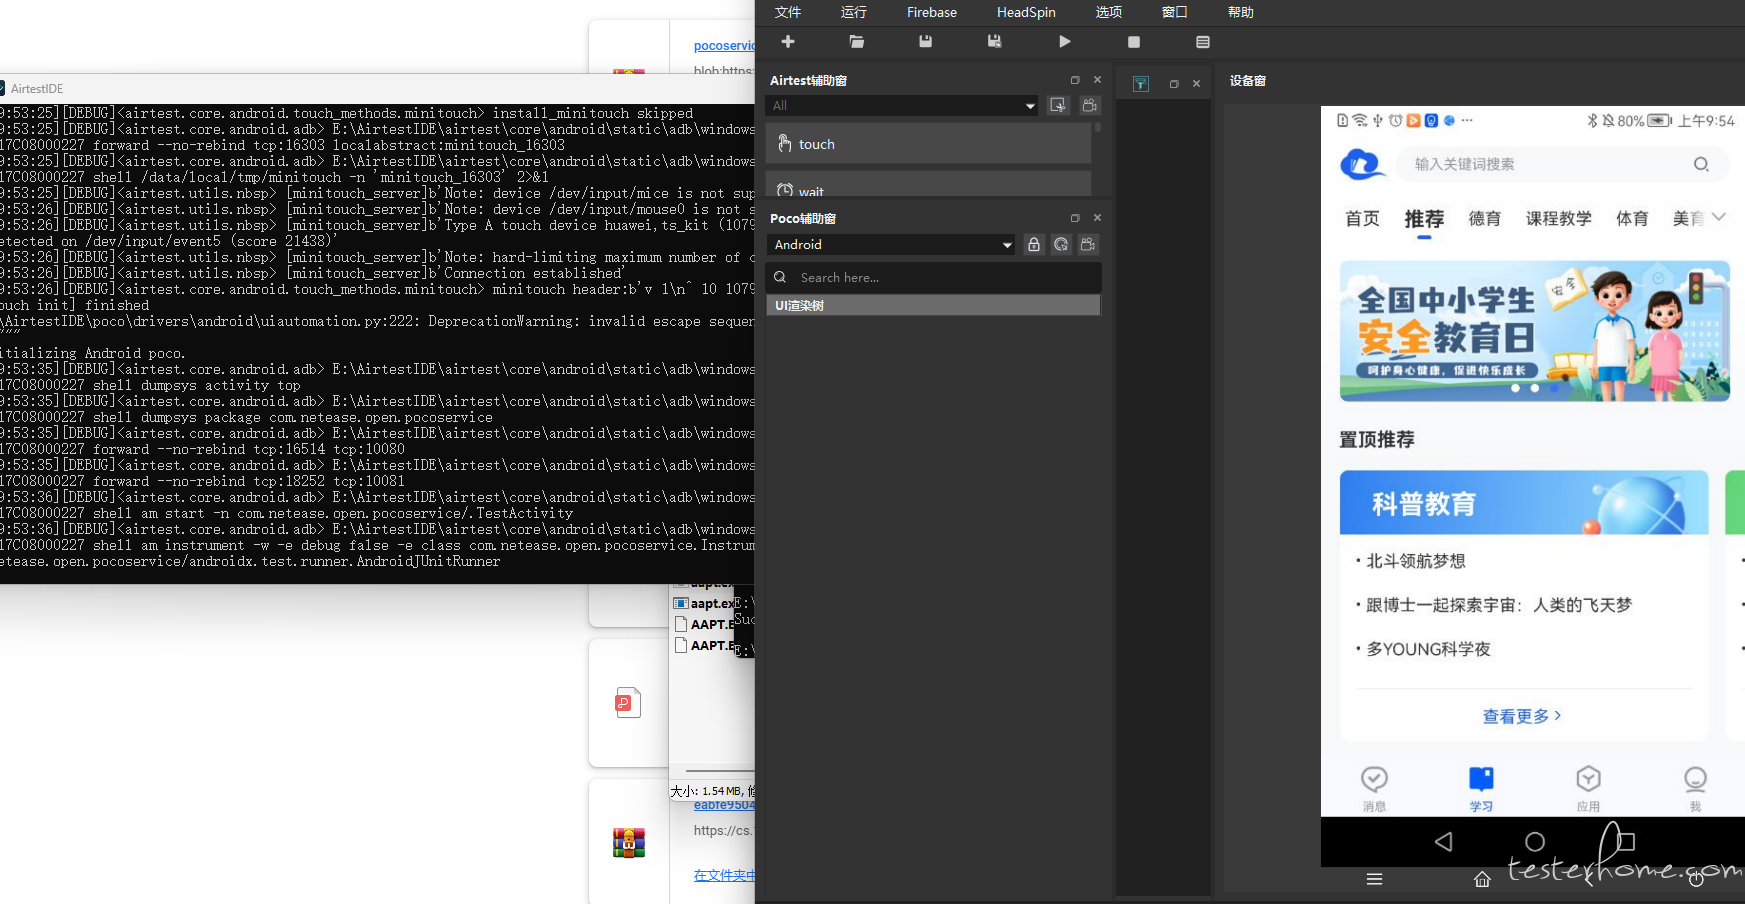The image size is (1745, 904).
Task: Switch to the 德育 tab on phone
Action: pyautogui.click(x=1485, y=219)
